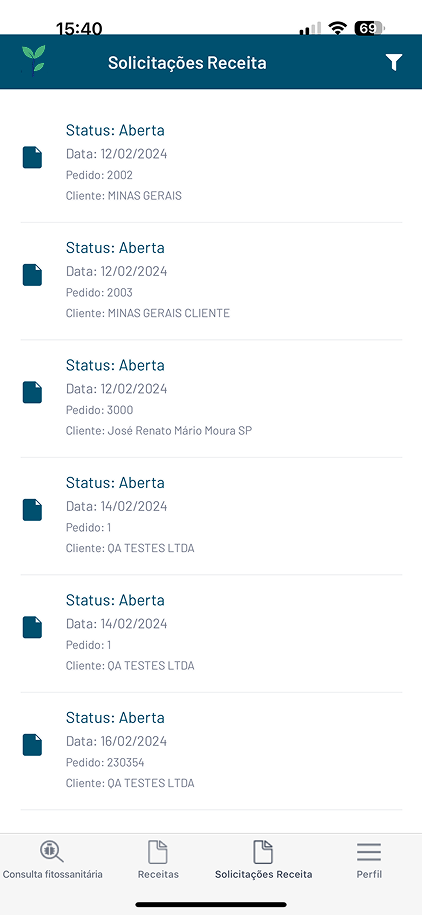The image size is (422, 915).
Task: Switch to Solicitações Receita tab
Action: pyautogui.click(x=263, y=860)
